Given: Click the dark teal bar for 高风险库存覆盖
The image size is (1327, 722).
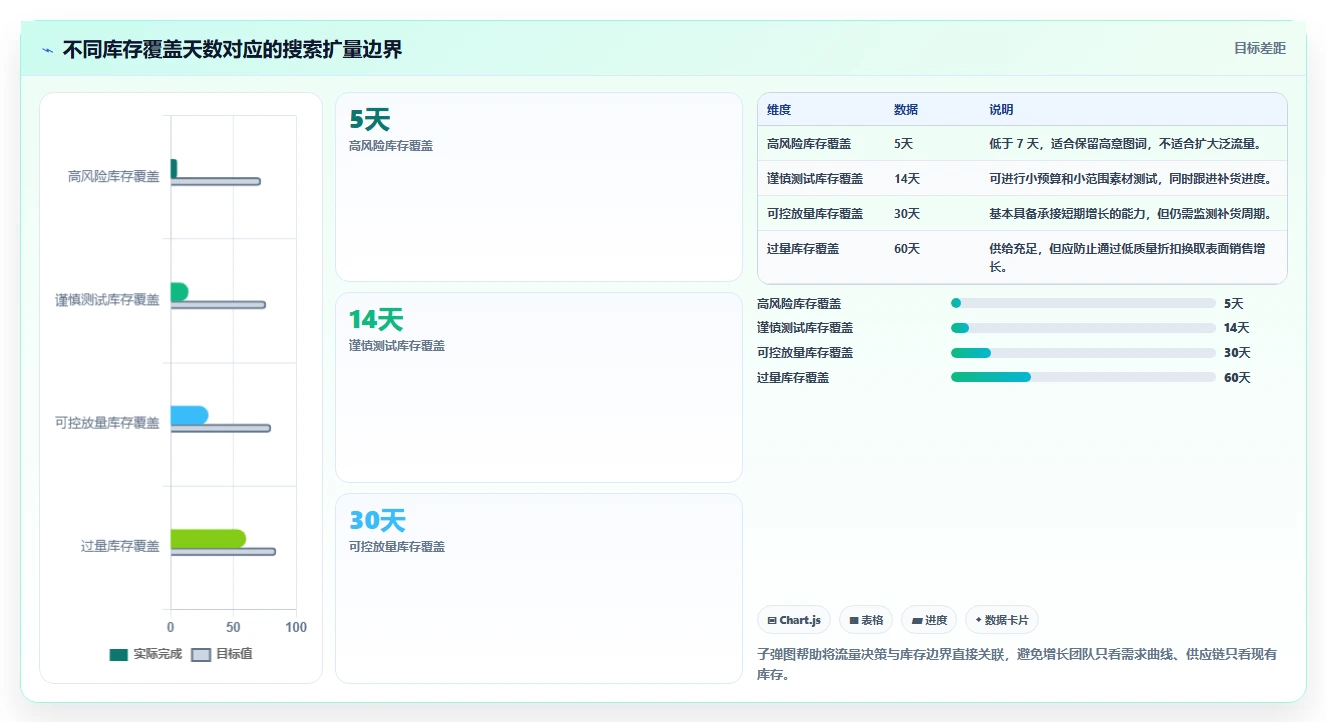Looking at the screenshot, I should point(174,169).
